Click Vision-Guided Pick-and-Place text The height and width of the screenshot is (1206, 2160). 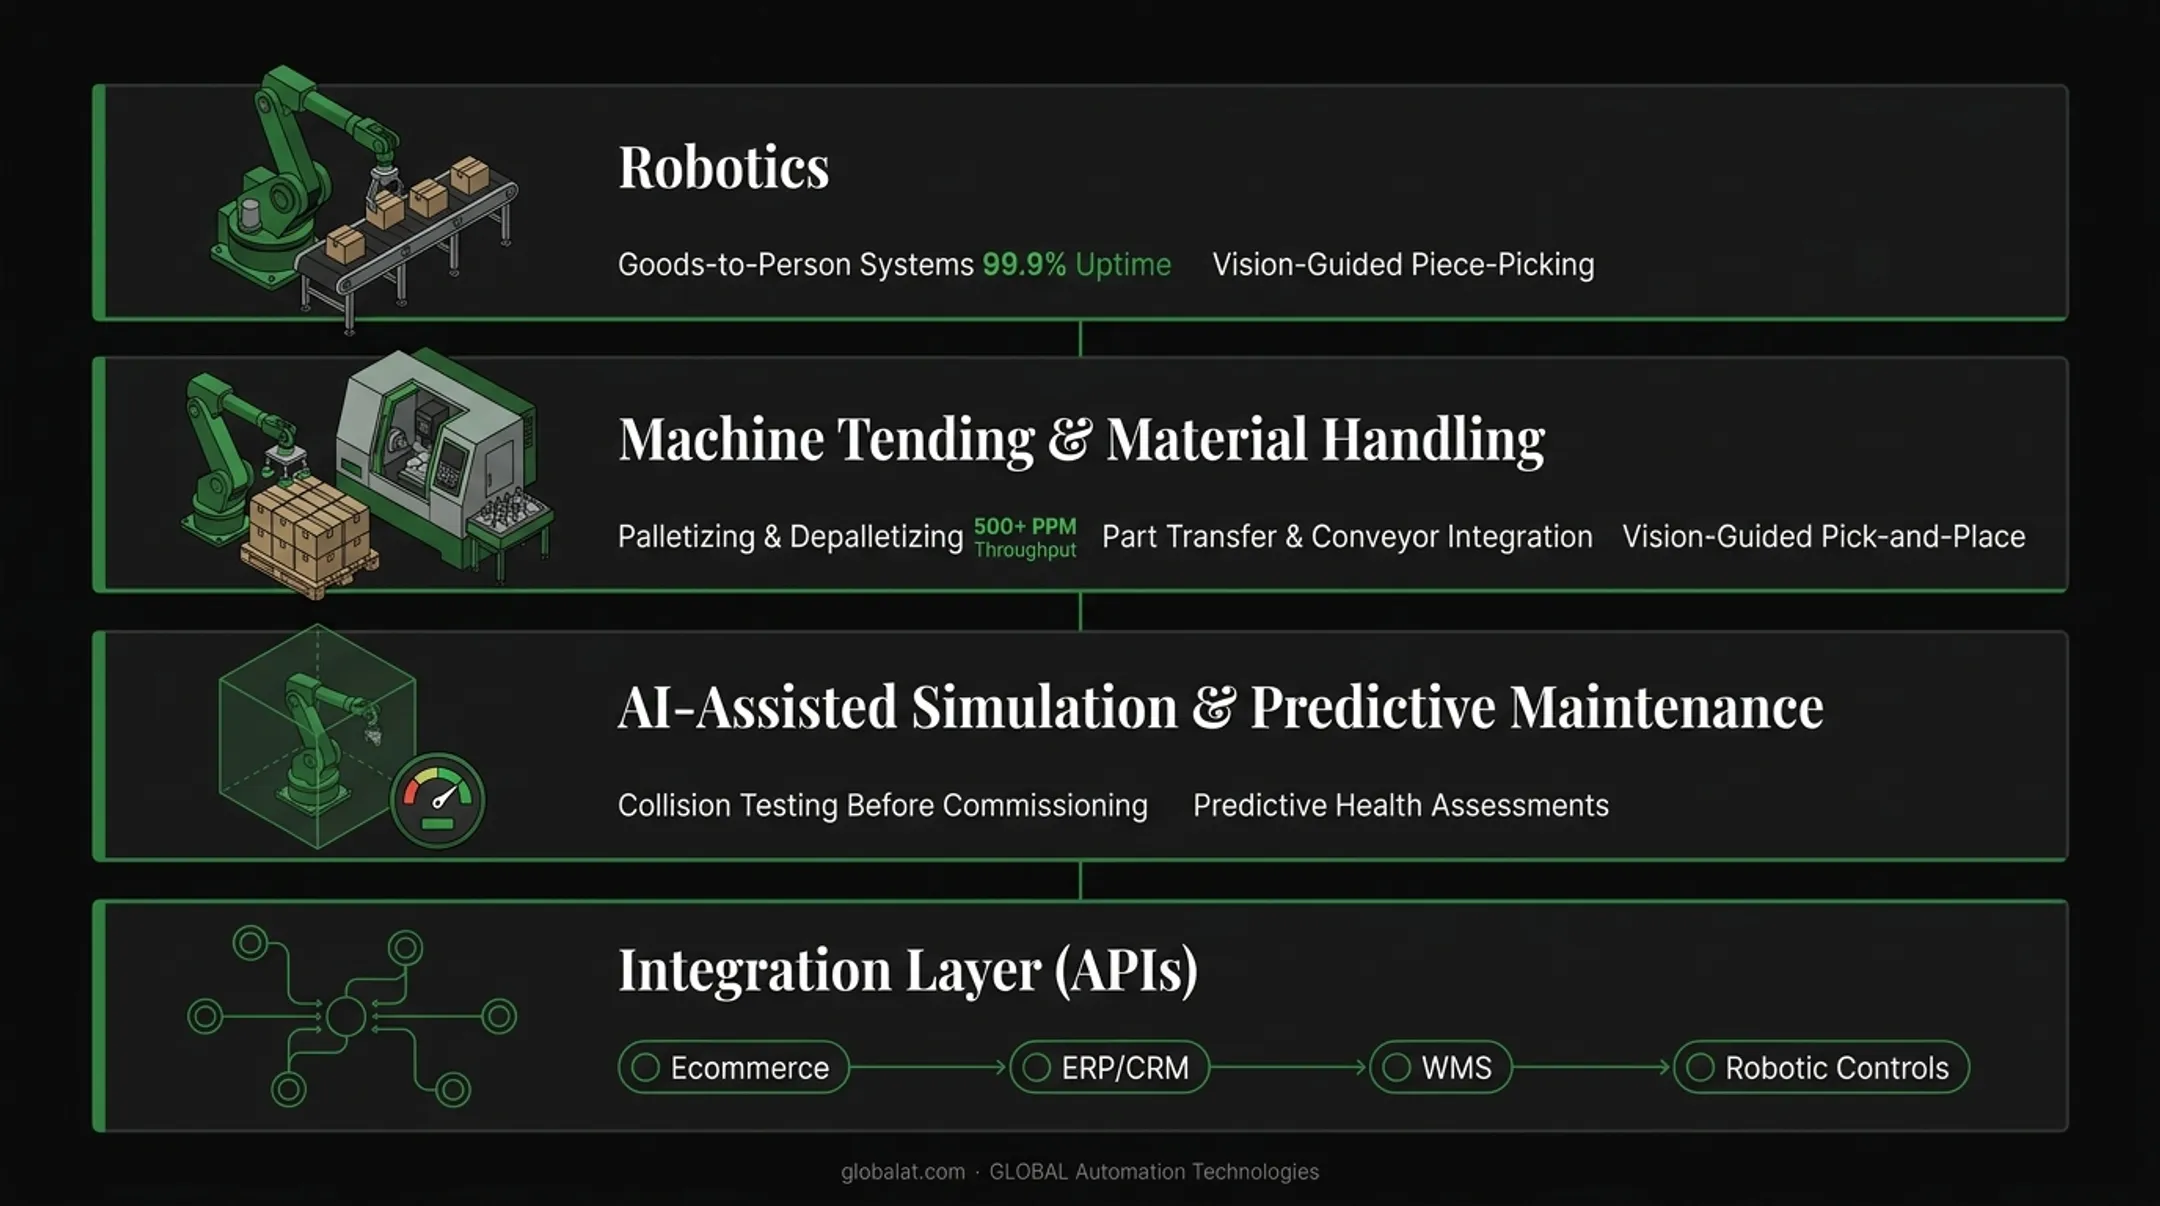tap(1824, 537)
